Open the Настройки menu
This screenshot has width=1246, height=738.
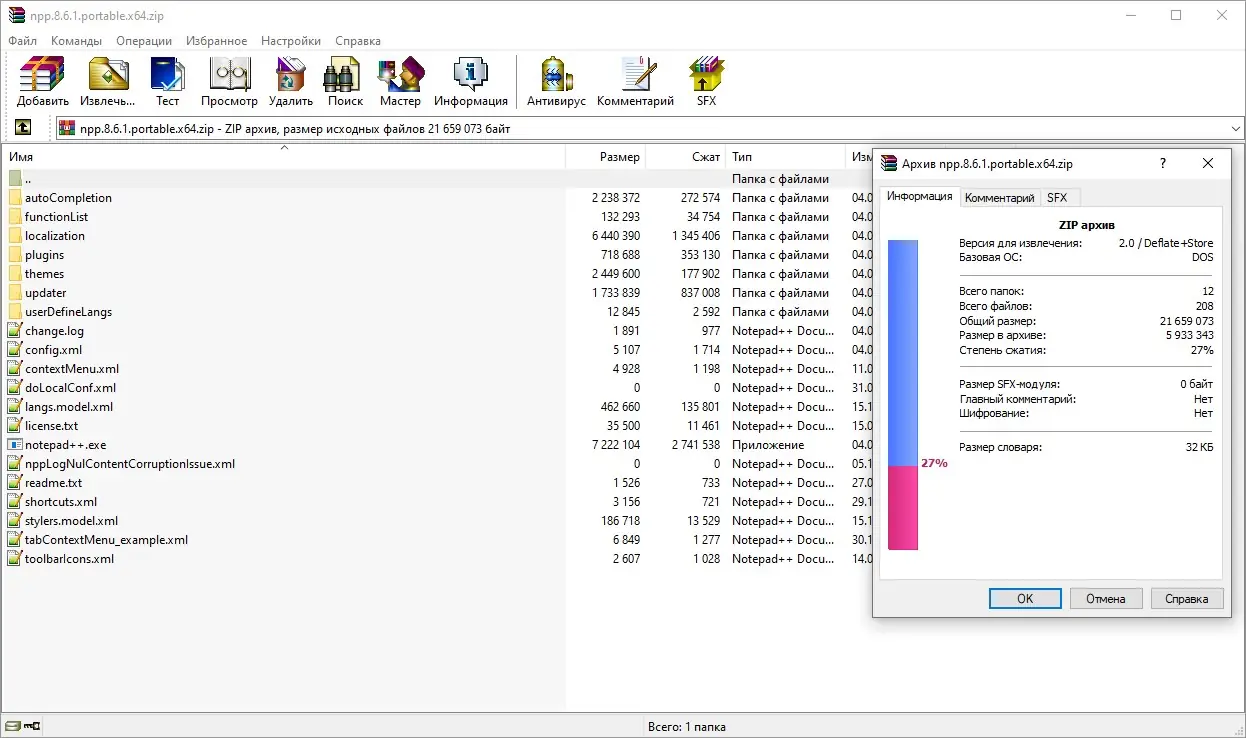pos(291,41)
